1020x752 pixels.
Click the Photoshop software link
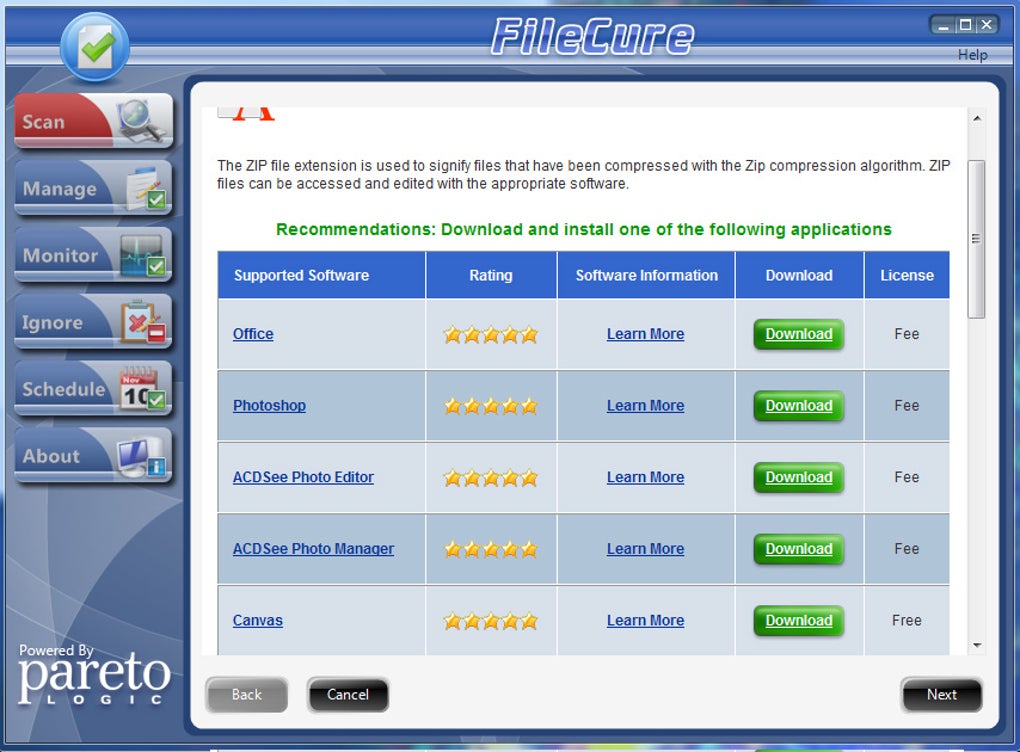click(269, 405)
